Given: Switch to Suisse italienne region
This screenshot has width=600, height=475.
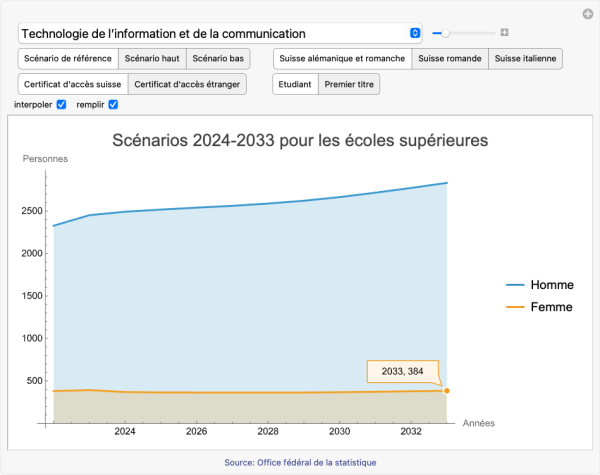Looking at the screenshot, I should 526,59.
